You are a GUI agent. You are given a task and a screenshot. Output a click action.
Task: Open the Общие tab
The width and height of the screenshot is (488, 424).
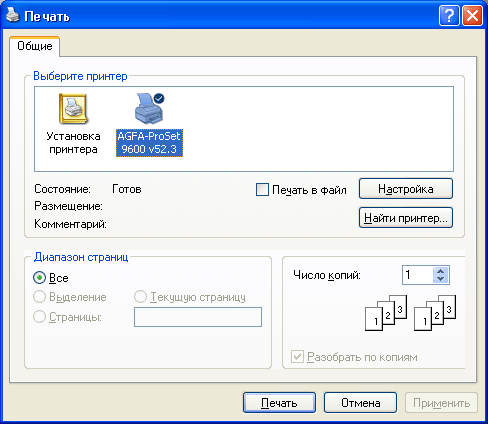[x=35, y=46]
